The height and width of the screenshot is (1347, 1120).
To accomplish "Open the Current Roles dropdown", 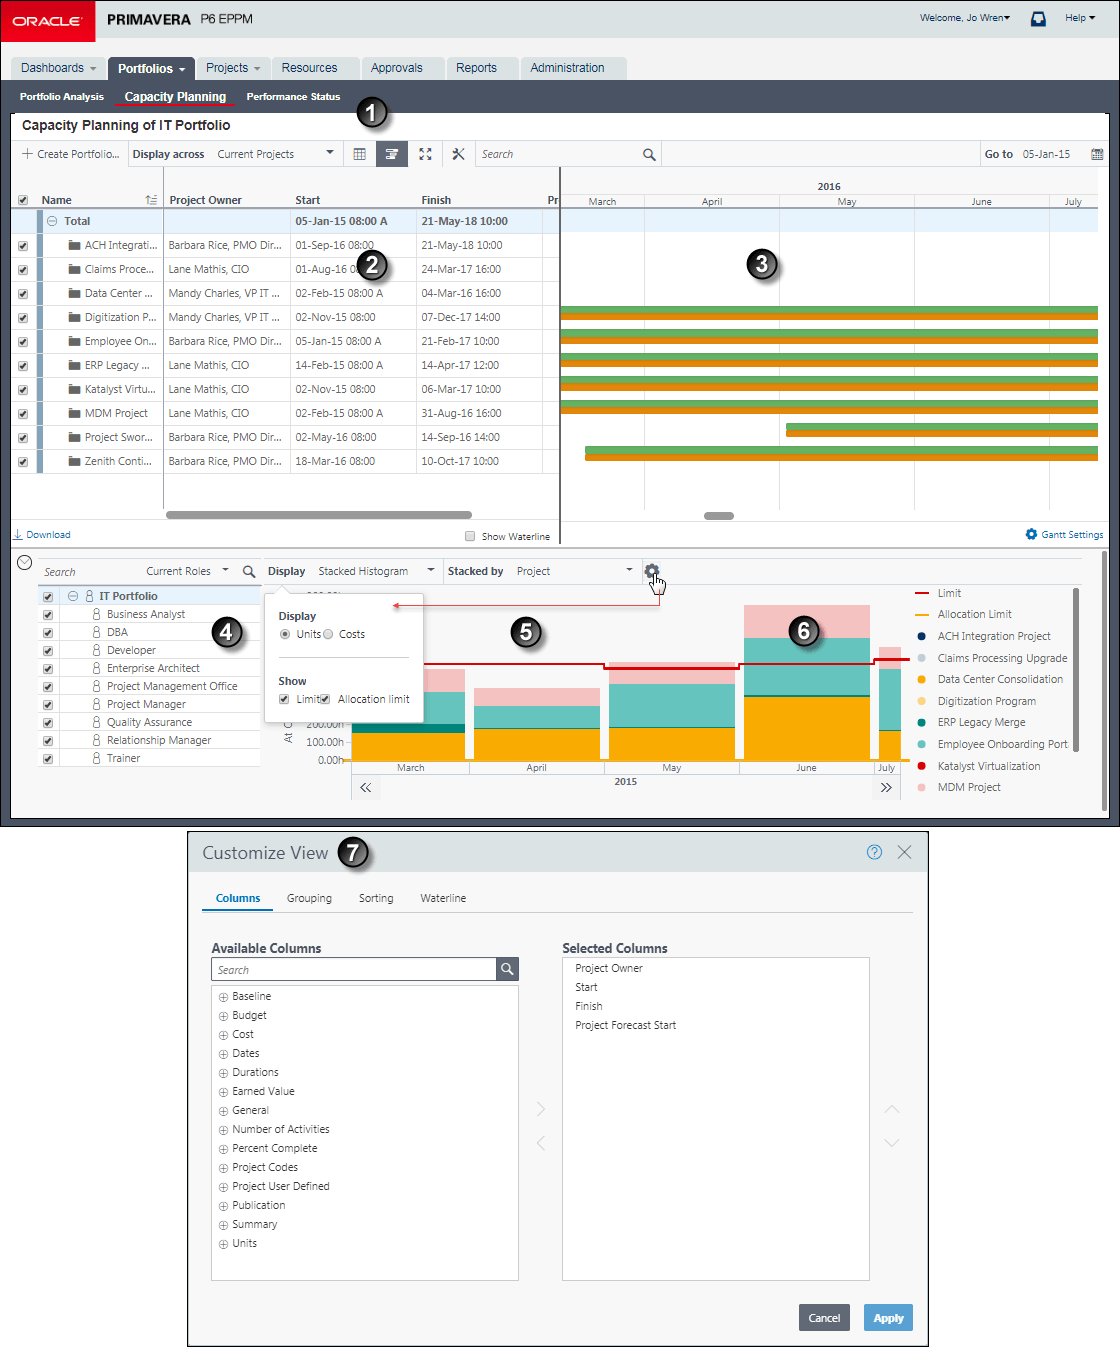I will (x=187, y=571).
